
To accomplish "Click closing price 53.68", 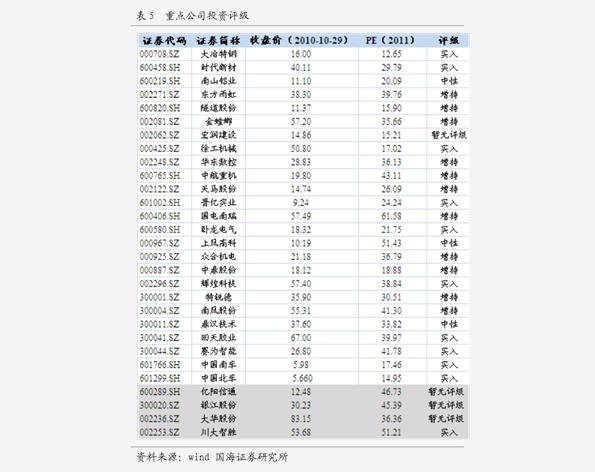I will 301,433.
